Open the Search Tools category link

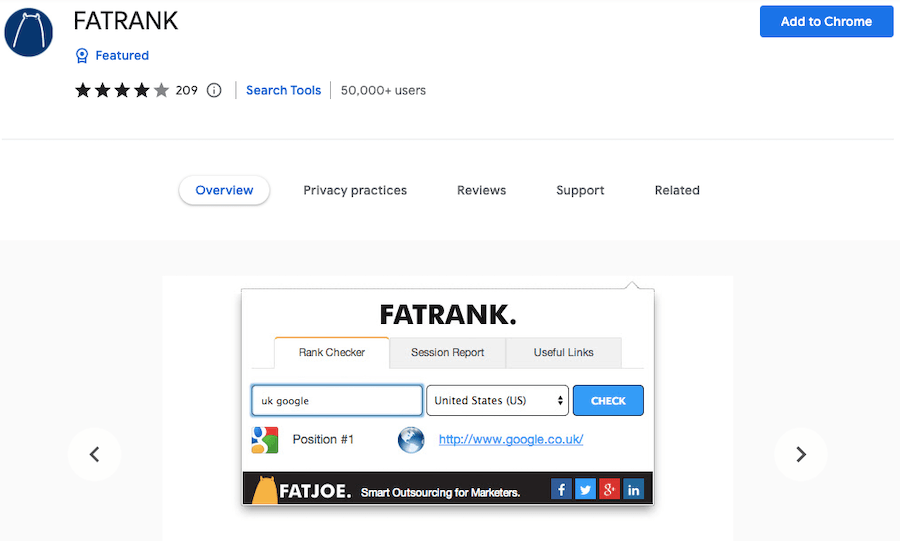pos(284,90)
